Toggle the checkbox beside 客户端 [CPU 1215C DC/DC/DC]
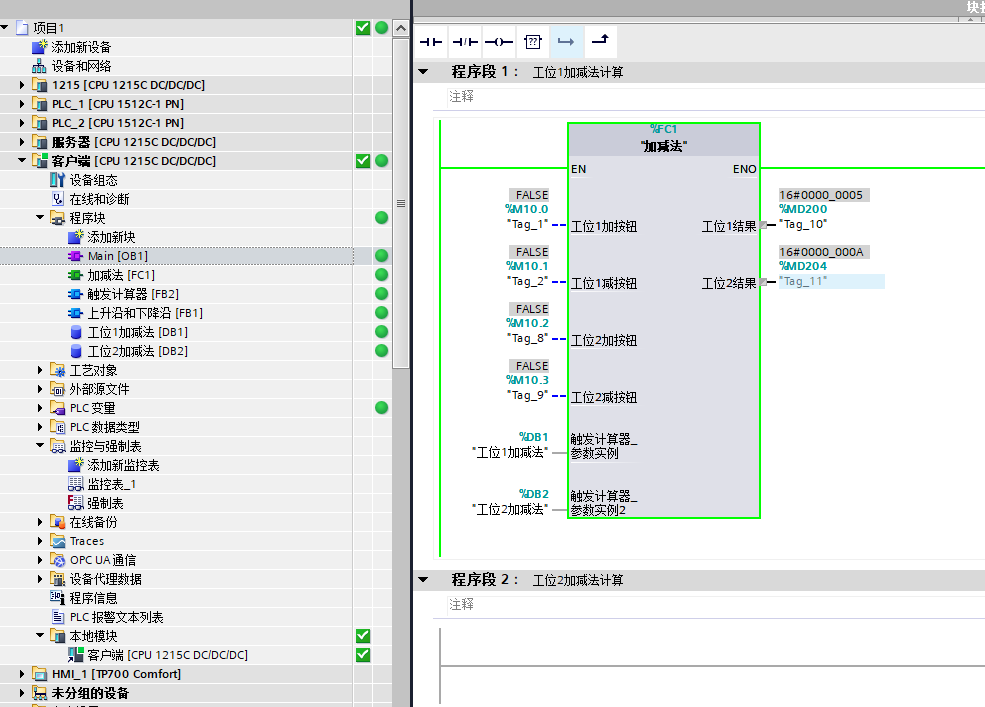This screenshot has width=985, height=707. 363,160
